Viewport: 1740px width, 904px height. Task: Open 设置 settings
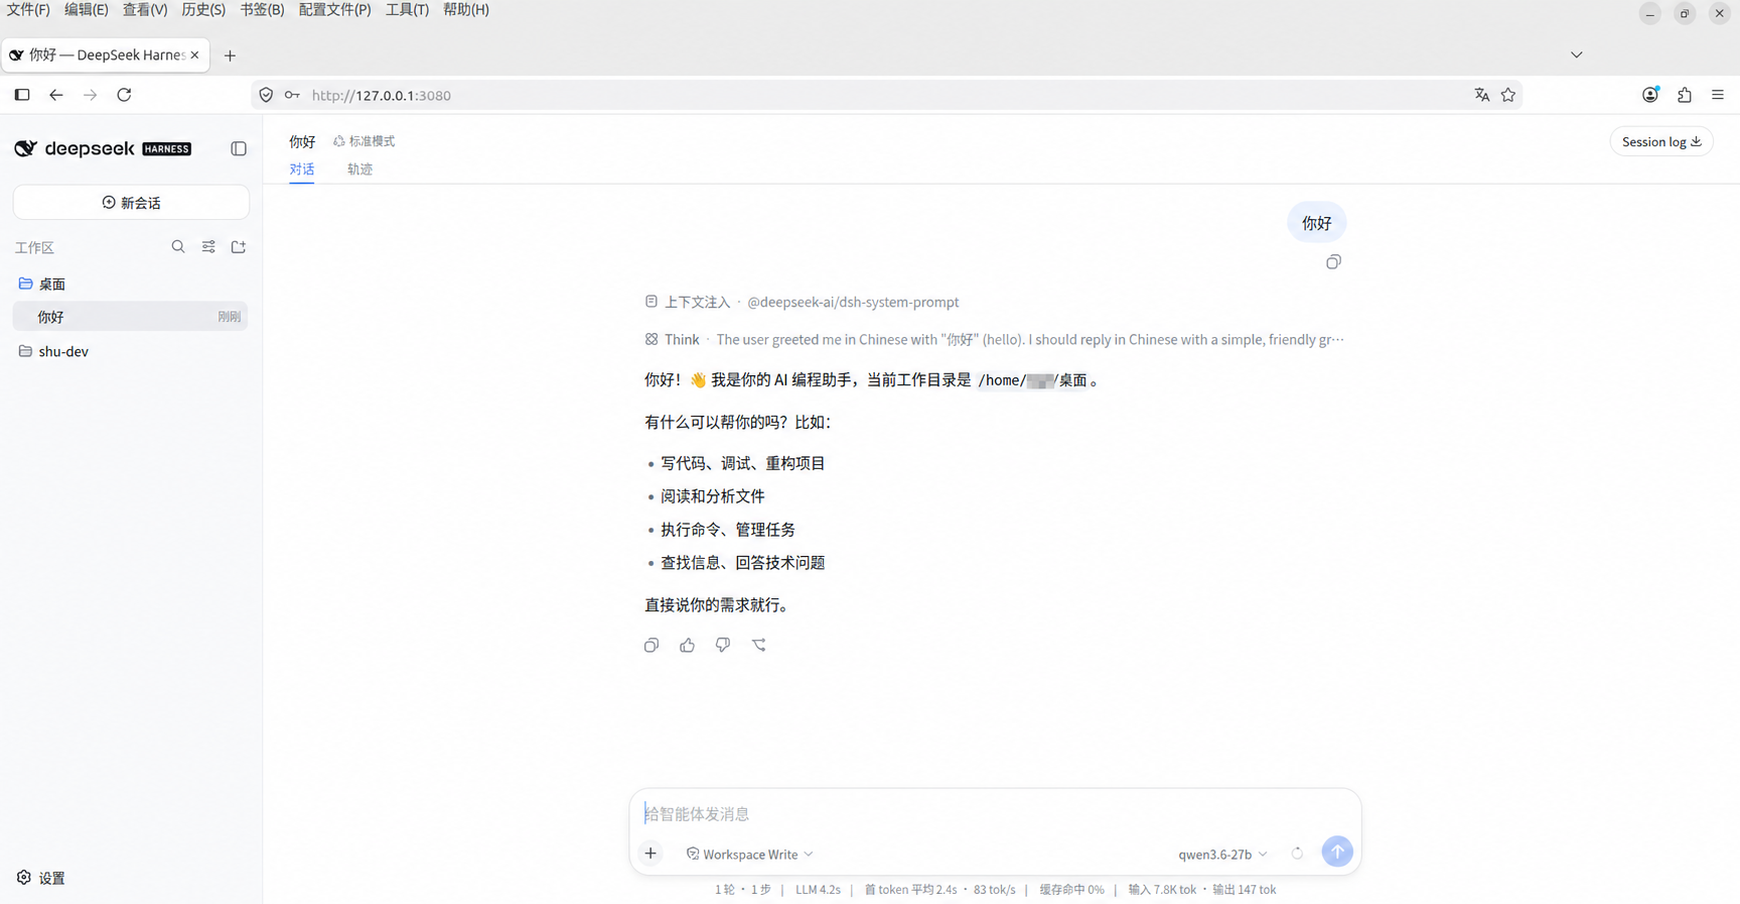pos(41,878)
